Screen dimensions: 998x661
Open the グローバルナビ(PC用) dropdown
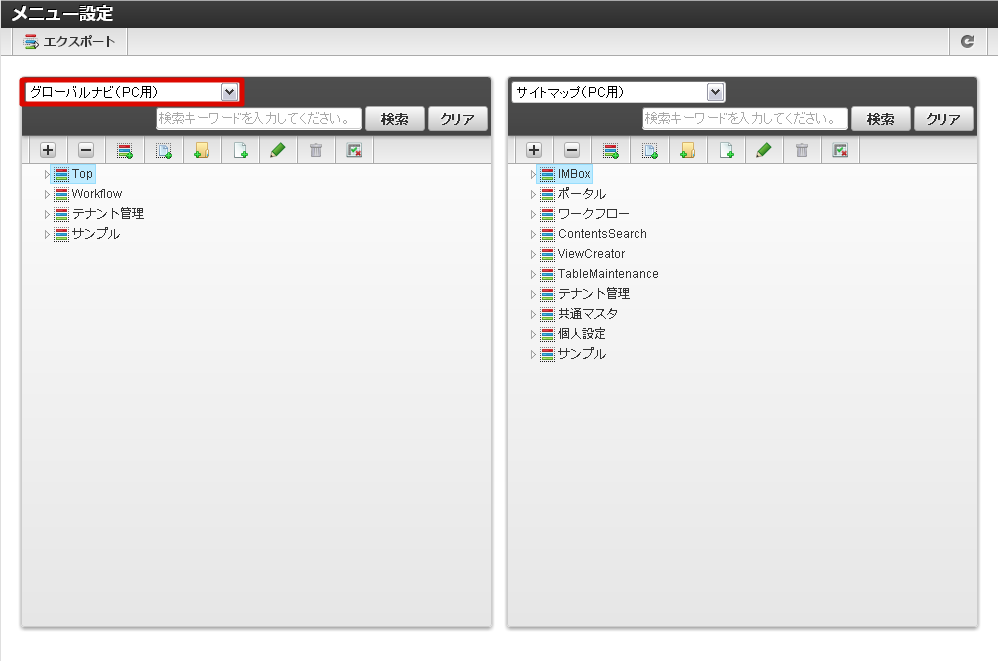(132, 92)
